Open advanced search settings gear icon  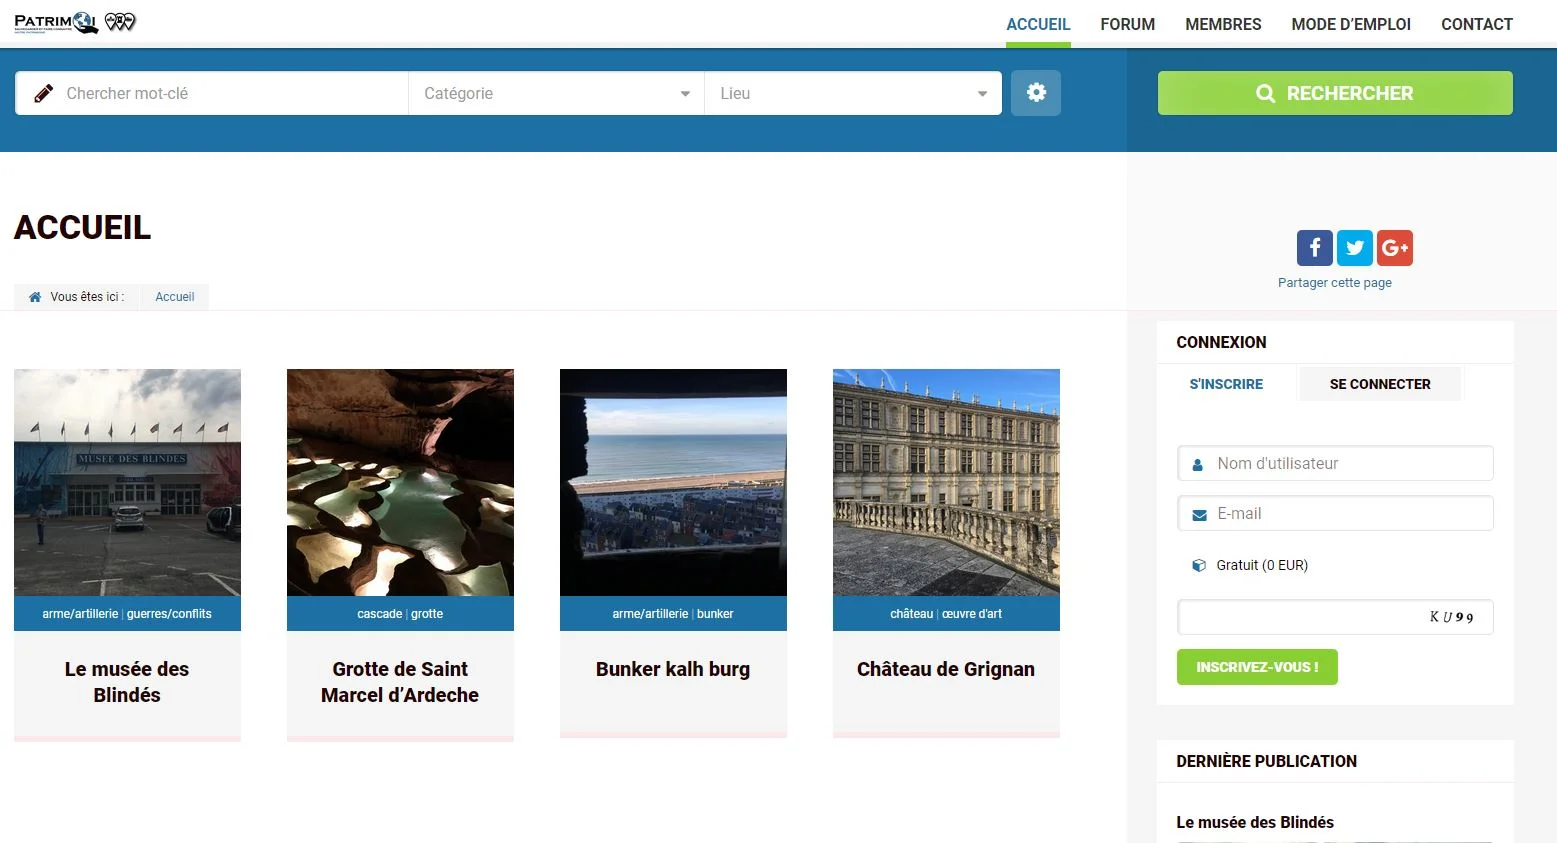pyautogui.click(x=1036, y=93)
